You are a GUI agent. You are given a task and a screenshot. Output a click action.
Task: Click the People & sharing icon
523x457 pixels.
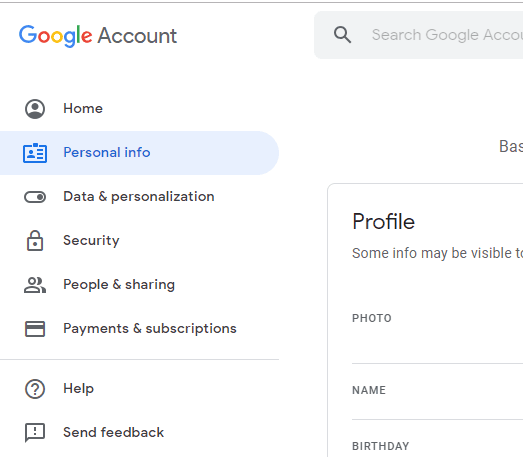point(35,285)
